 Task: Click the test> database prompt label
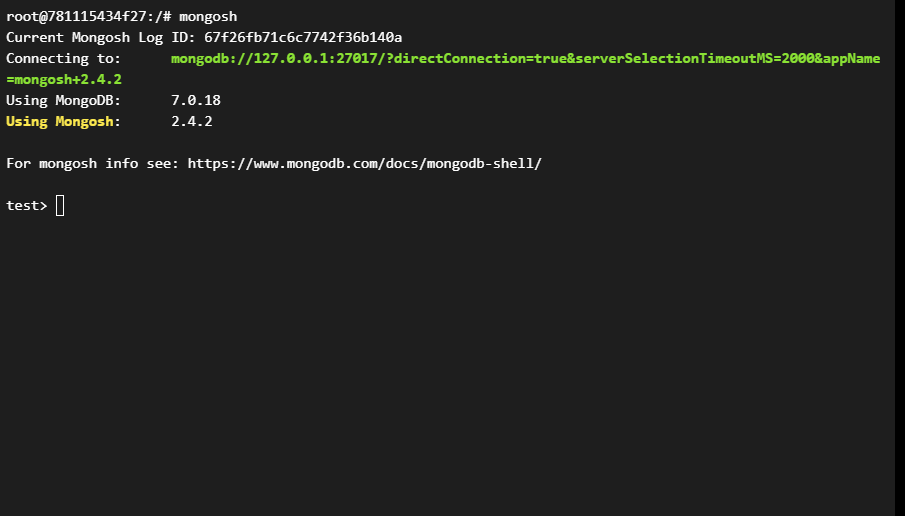tap(26, 206)
